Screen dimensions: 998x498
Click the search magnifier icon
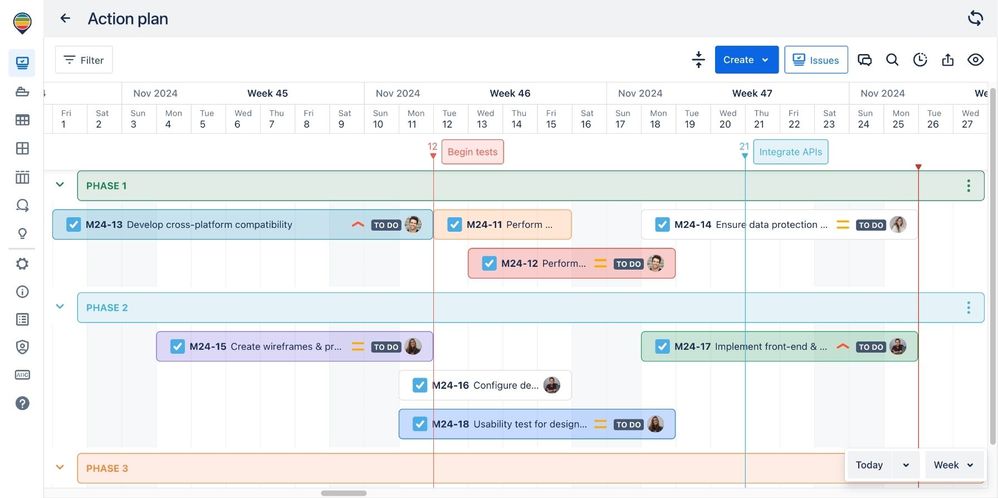pos(892,60)
